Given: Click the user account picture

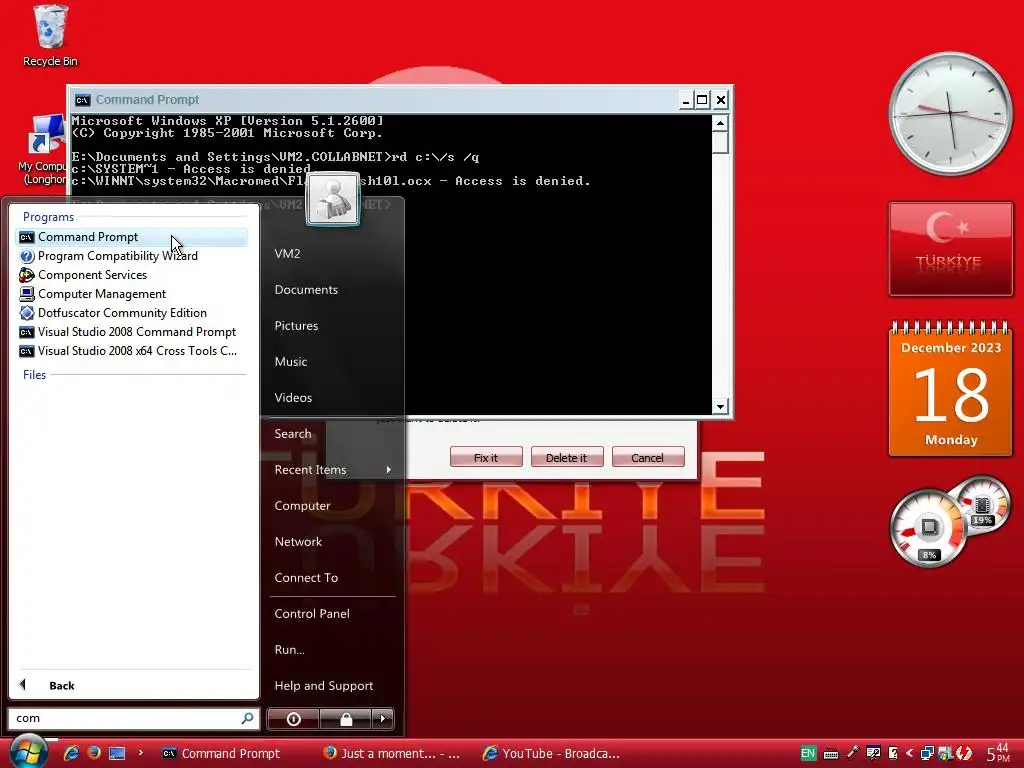Looking at the screenshot, I should click(332, 199).
